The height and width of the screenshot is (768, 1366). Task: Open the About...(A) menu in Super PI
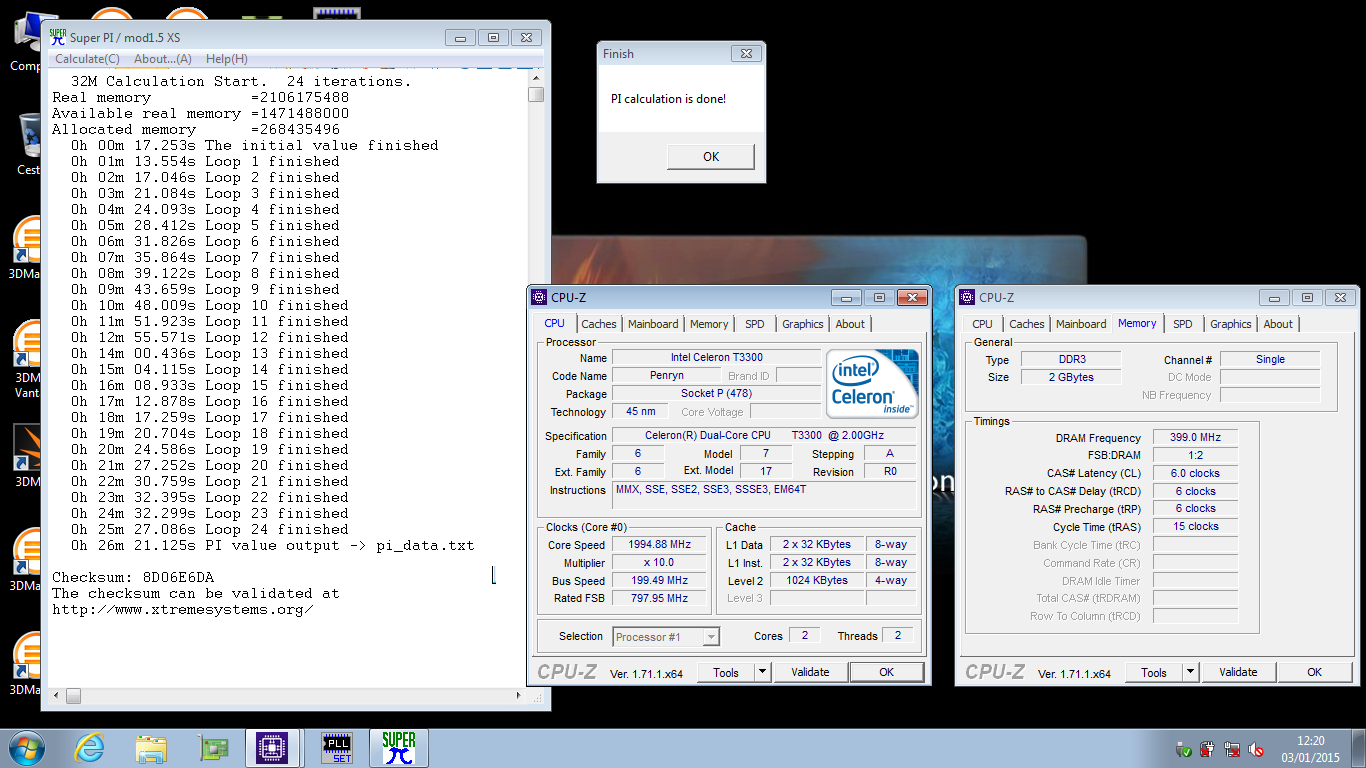pyautogui.click(x=162, y=59)
